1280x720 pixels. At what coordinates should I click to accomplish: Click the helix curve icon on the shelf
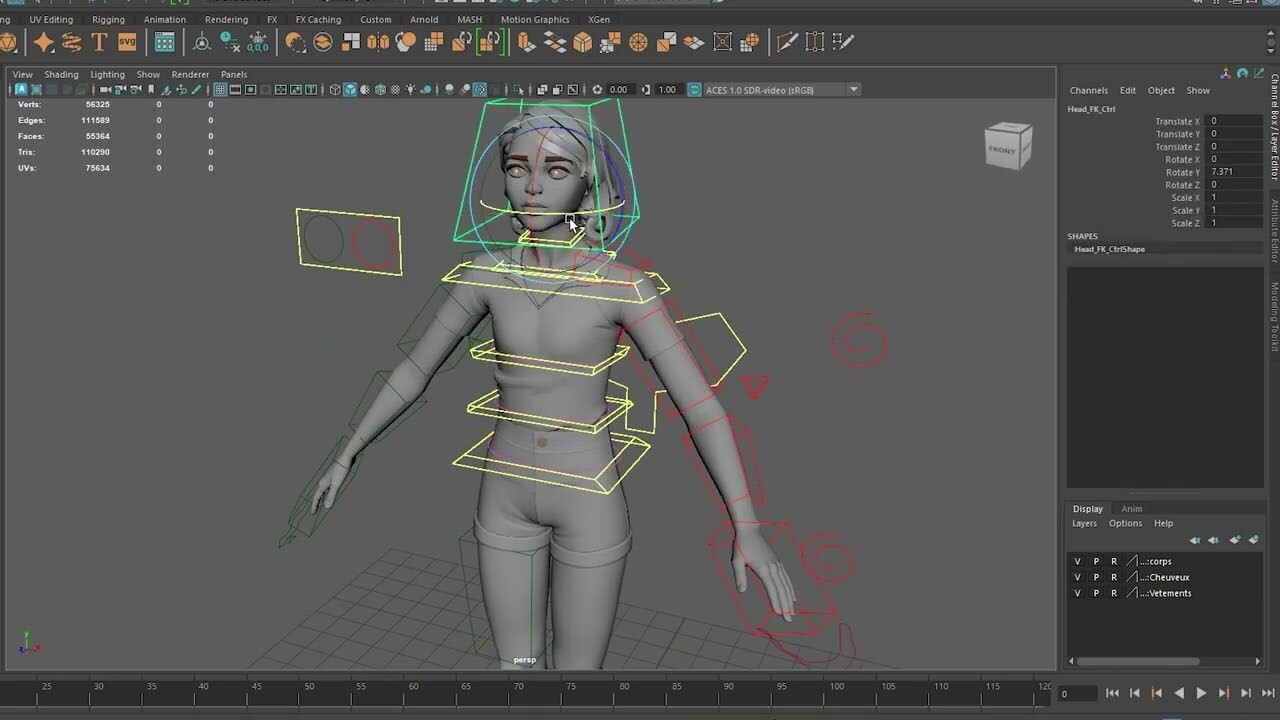pyautogui.click(x=71, y=41)
